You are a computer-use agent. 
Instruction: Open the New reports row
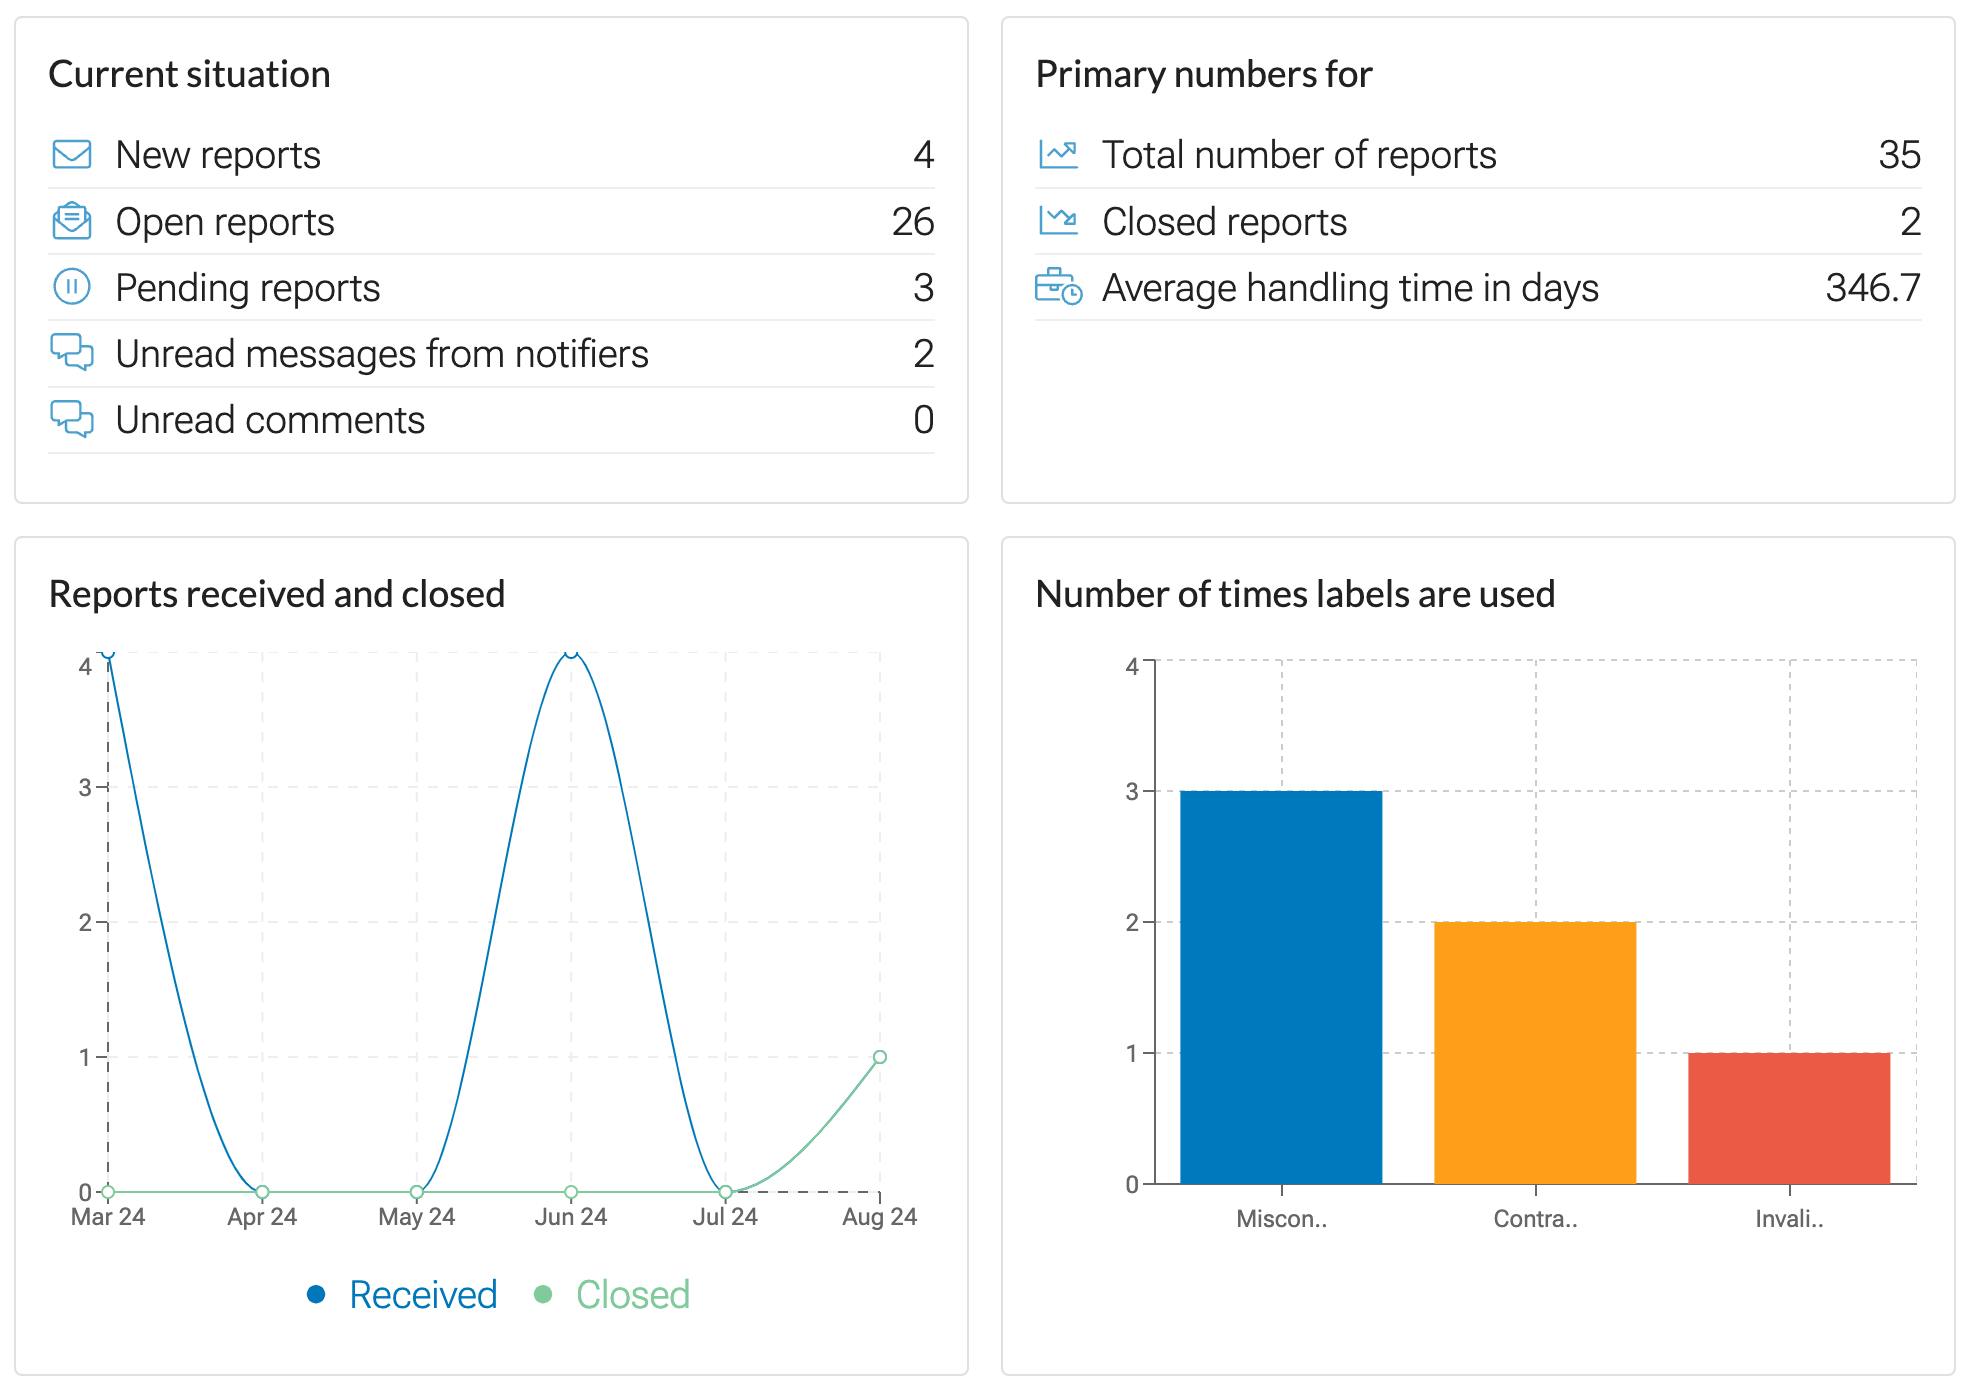tap(491, 155)
